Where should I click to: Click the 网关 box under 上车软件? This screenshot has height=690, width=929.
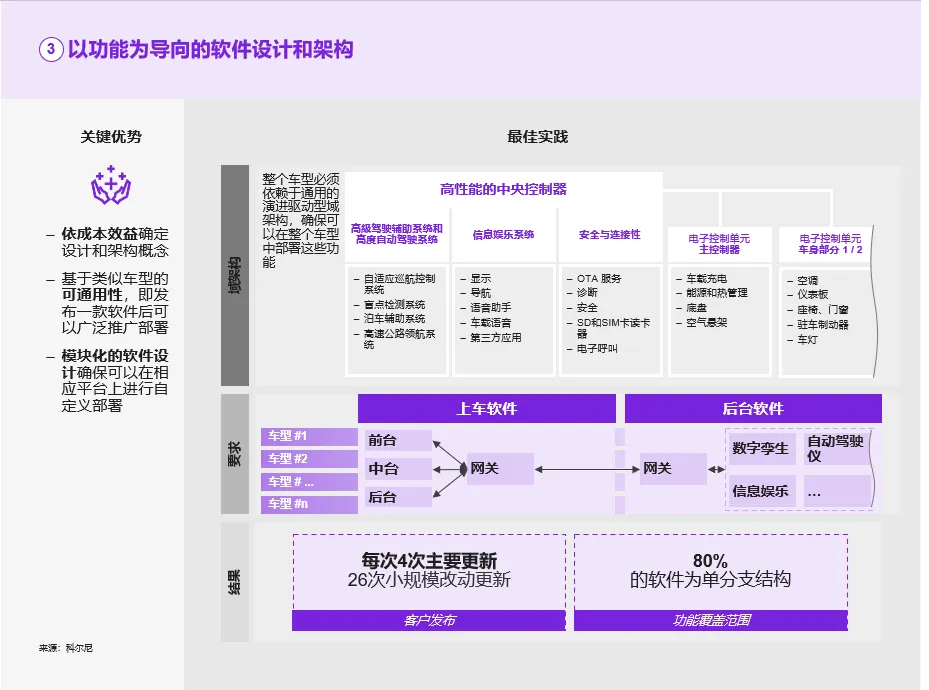(x=499, y=468)
